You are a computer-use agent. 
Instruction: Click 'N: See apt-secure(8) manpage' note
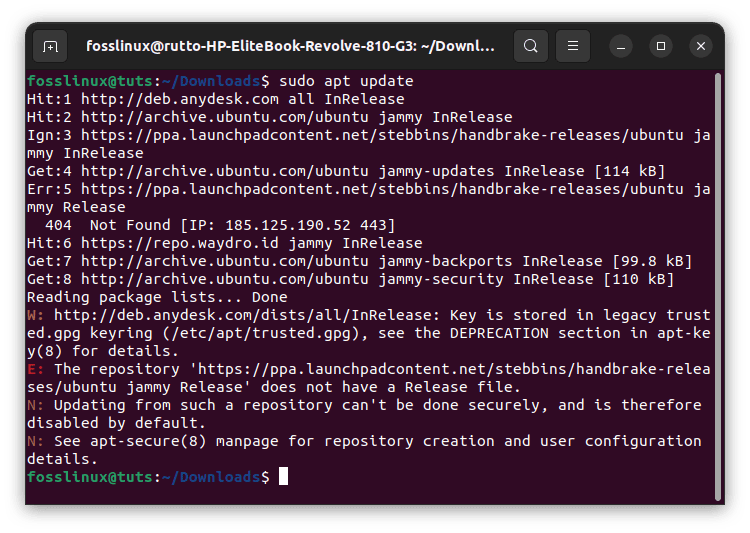click(364, 450)
